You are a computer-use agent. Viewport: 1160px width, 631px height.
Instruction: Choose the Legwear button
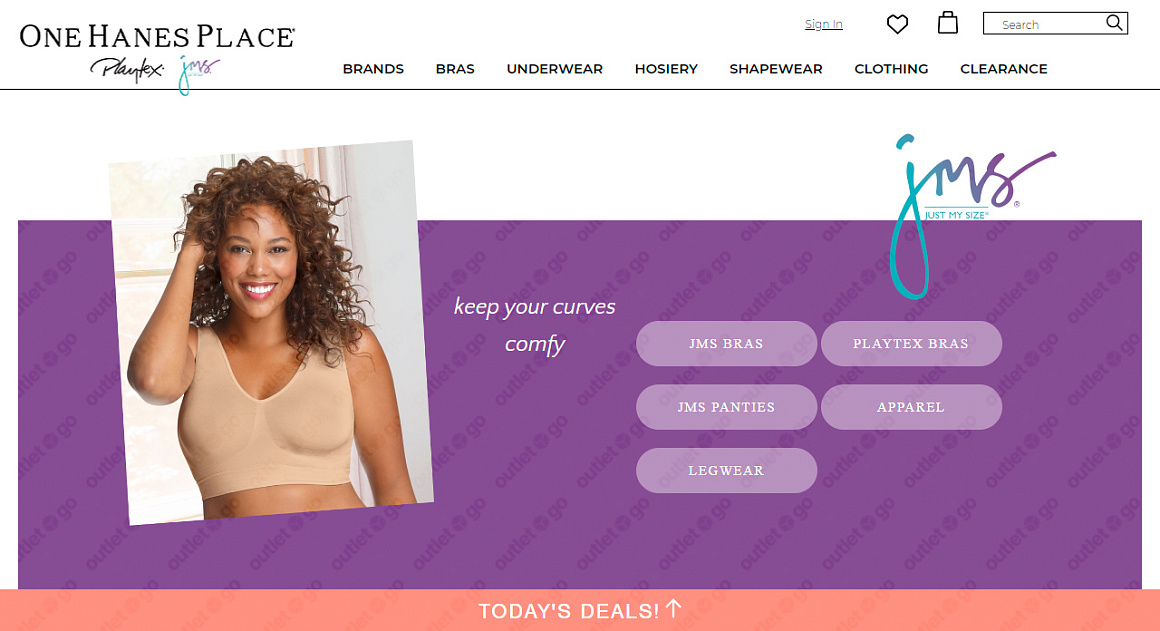click(x=726, y=470)
